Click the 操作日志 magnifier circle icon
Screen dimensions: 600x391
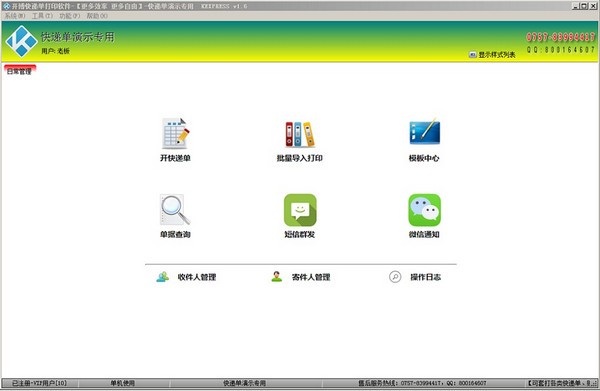[x=395, y=277]
